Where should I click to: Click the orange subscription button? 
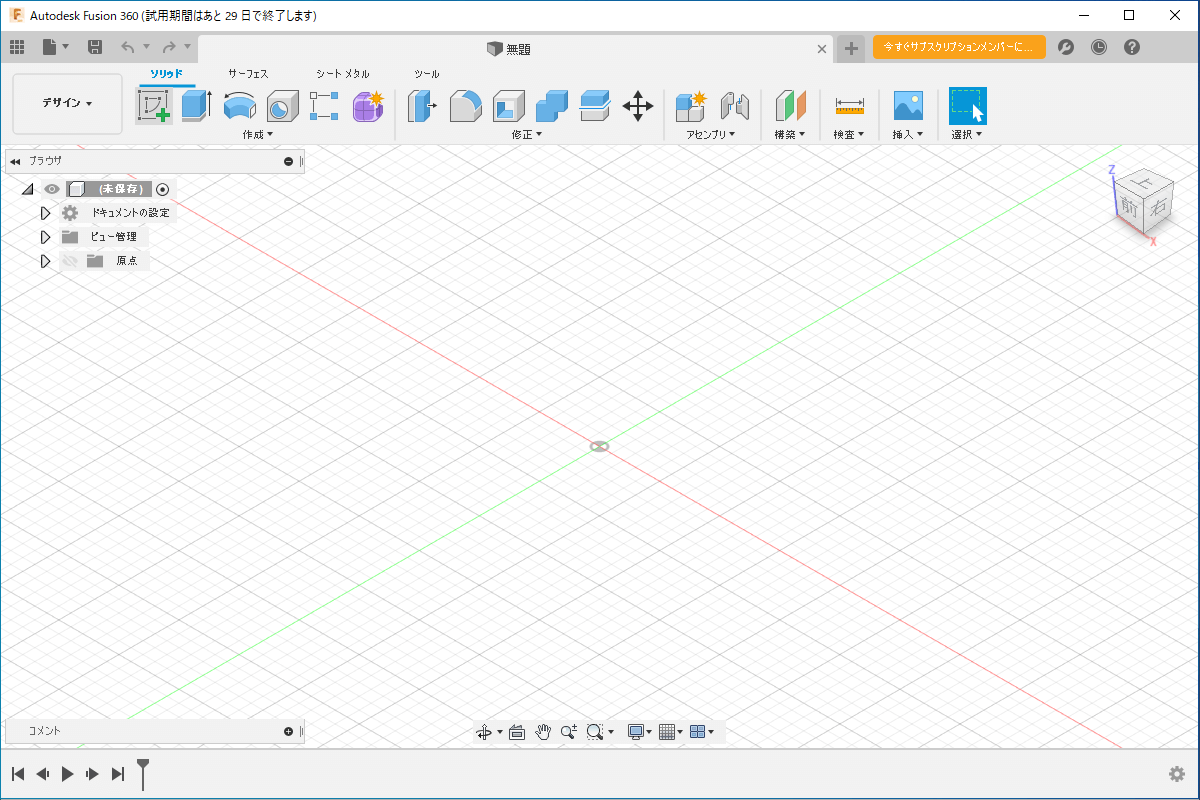tap(959, 47)
